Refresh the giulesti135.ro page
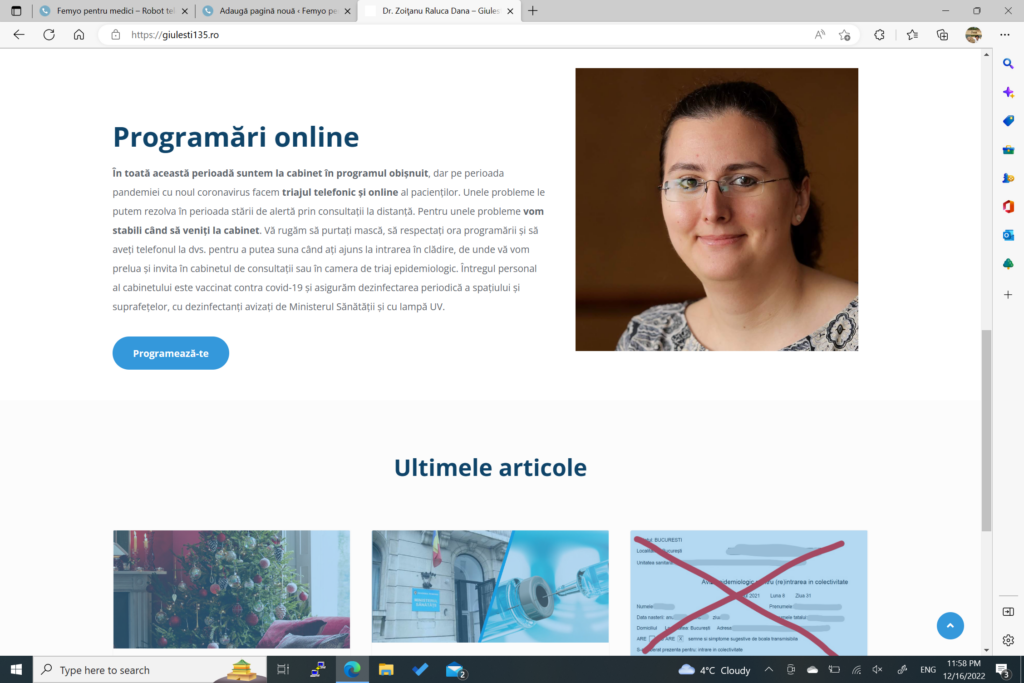The height and width of the screenshot is (683, 1024). 49,35
